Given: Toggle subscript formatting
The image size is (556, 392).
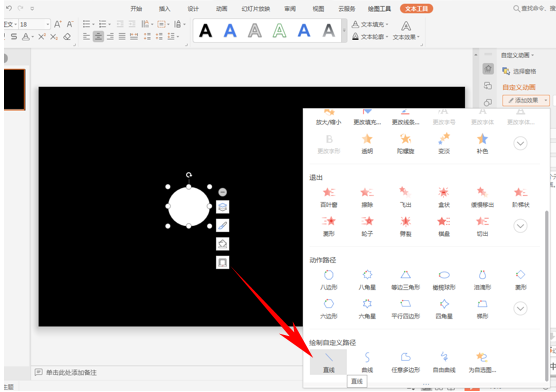Looking at the screenshot, I should tap(54, 36).
